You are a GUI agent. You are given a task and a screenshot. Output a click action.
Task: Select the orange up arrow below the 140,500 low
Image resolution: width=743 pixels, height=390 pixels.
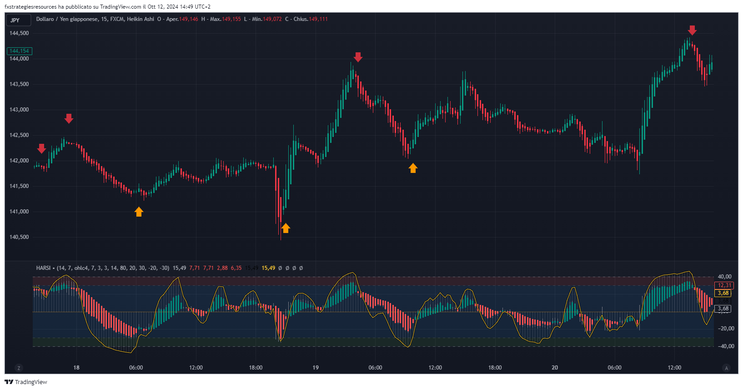[285, 228]
